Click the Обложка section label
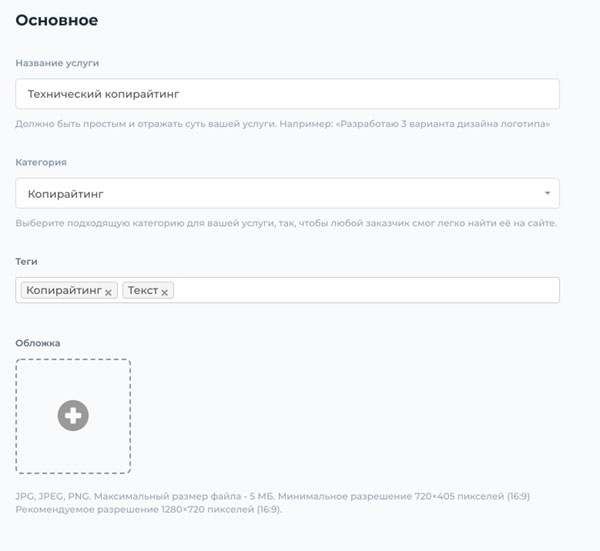Image resolution: width=600 pixels, height=551 pixels. coord(38,343)
